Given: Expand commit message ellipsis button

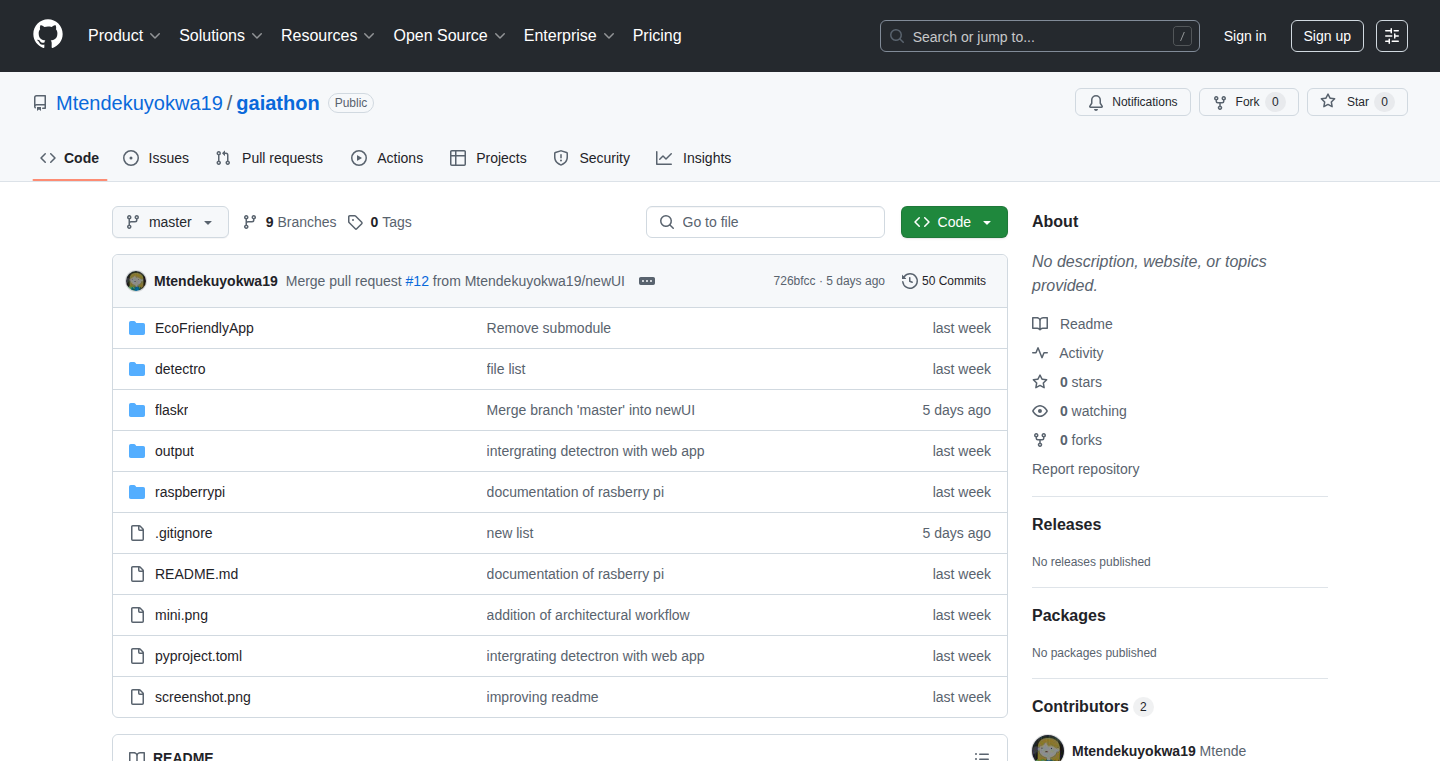Looking at the screenshot, I should pos(647,281).
